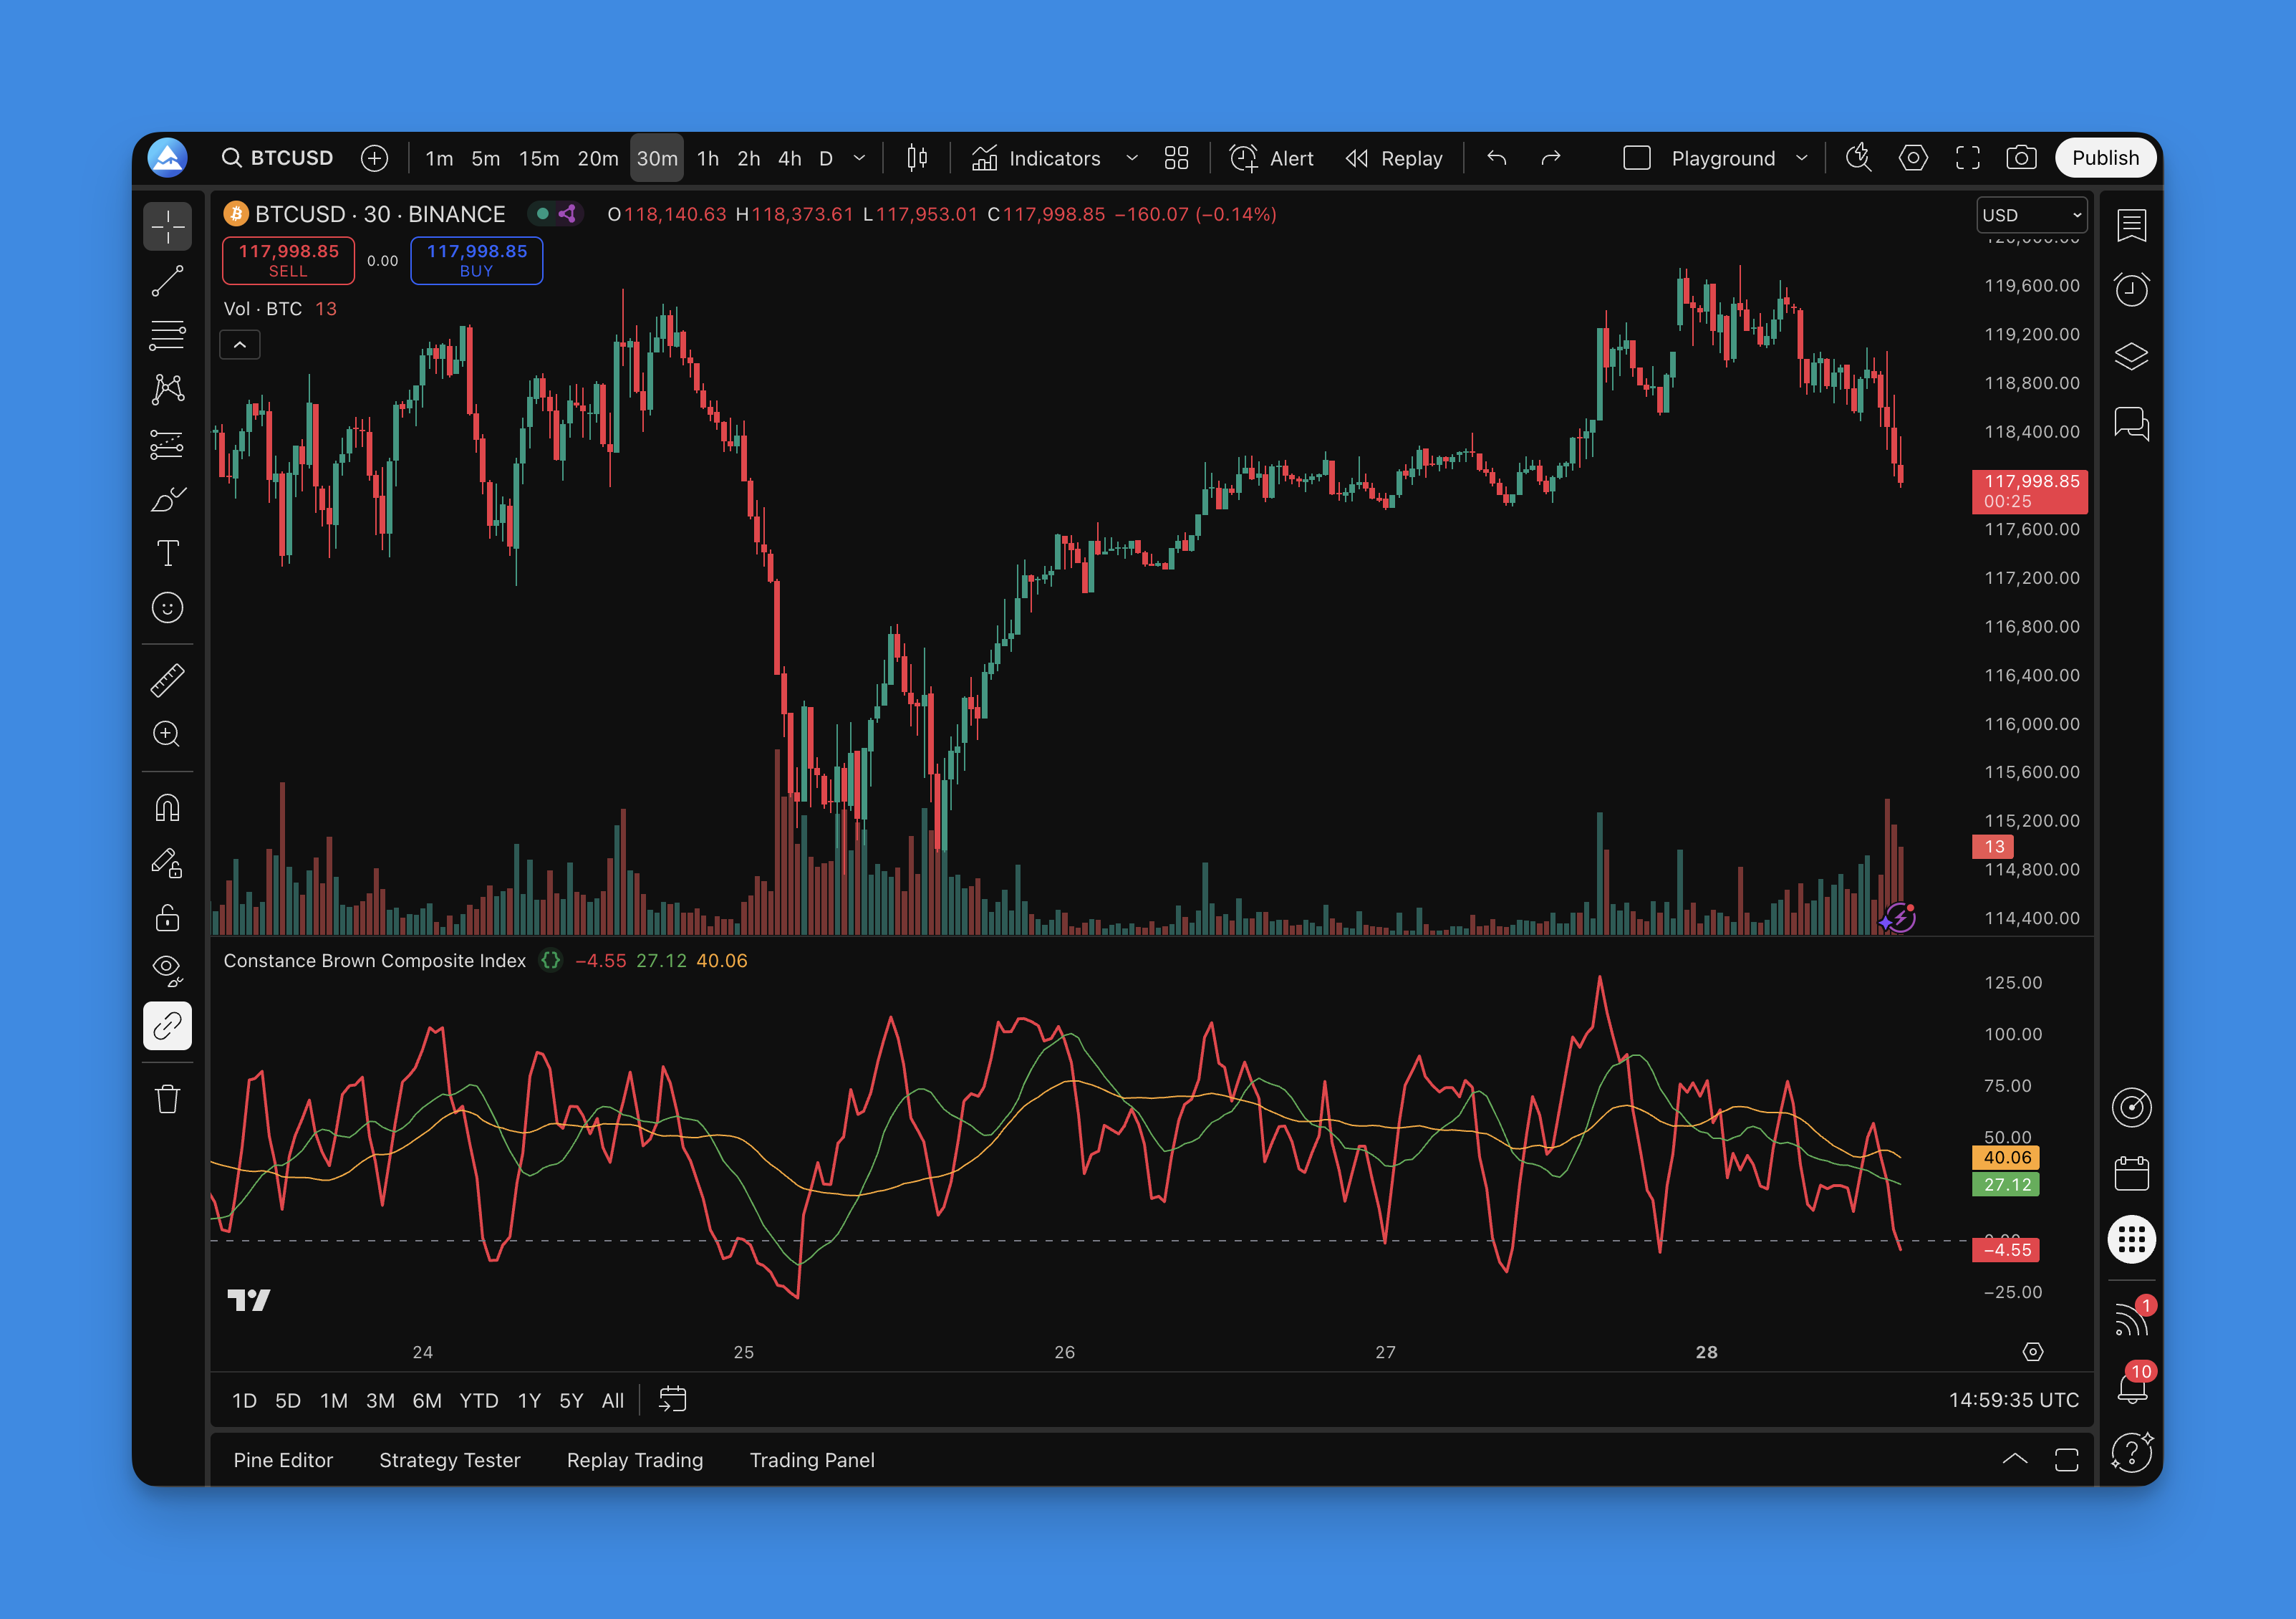Screen dimensions: 2296x1619
Task: Click the SELL 117,998.85 button
Action: (x=288, y=261)
